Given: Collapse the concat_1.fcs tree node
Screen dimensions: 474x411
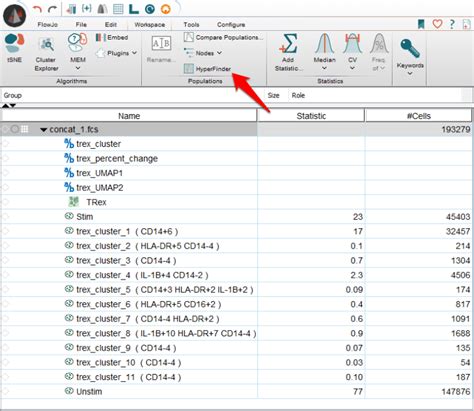Looking at the screenshot, I should (43, 130).
